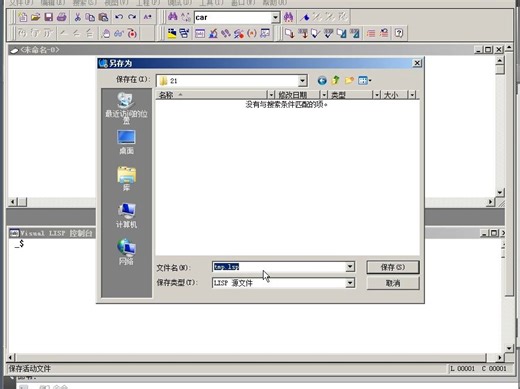520x389 pixels.
Task: Click Check edit window icon
Action: [315, 33]
